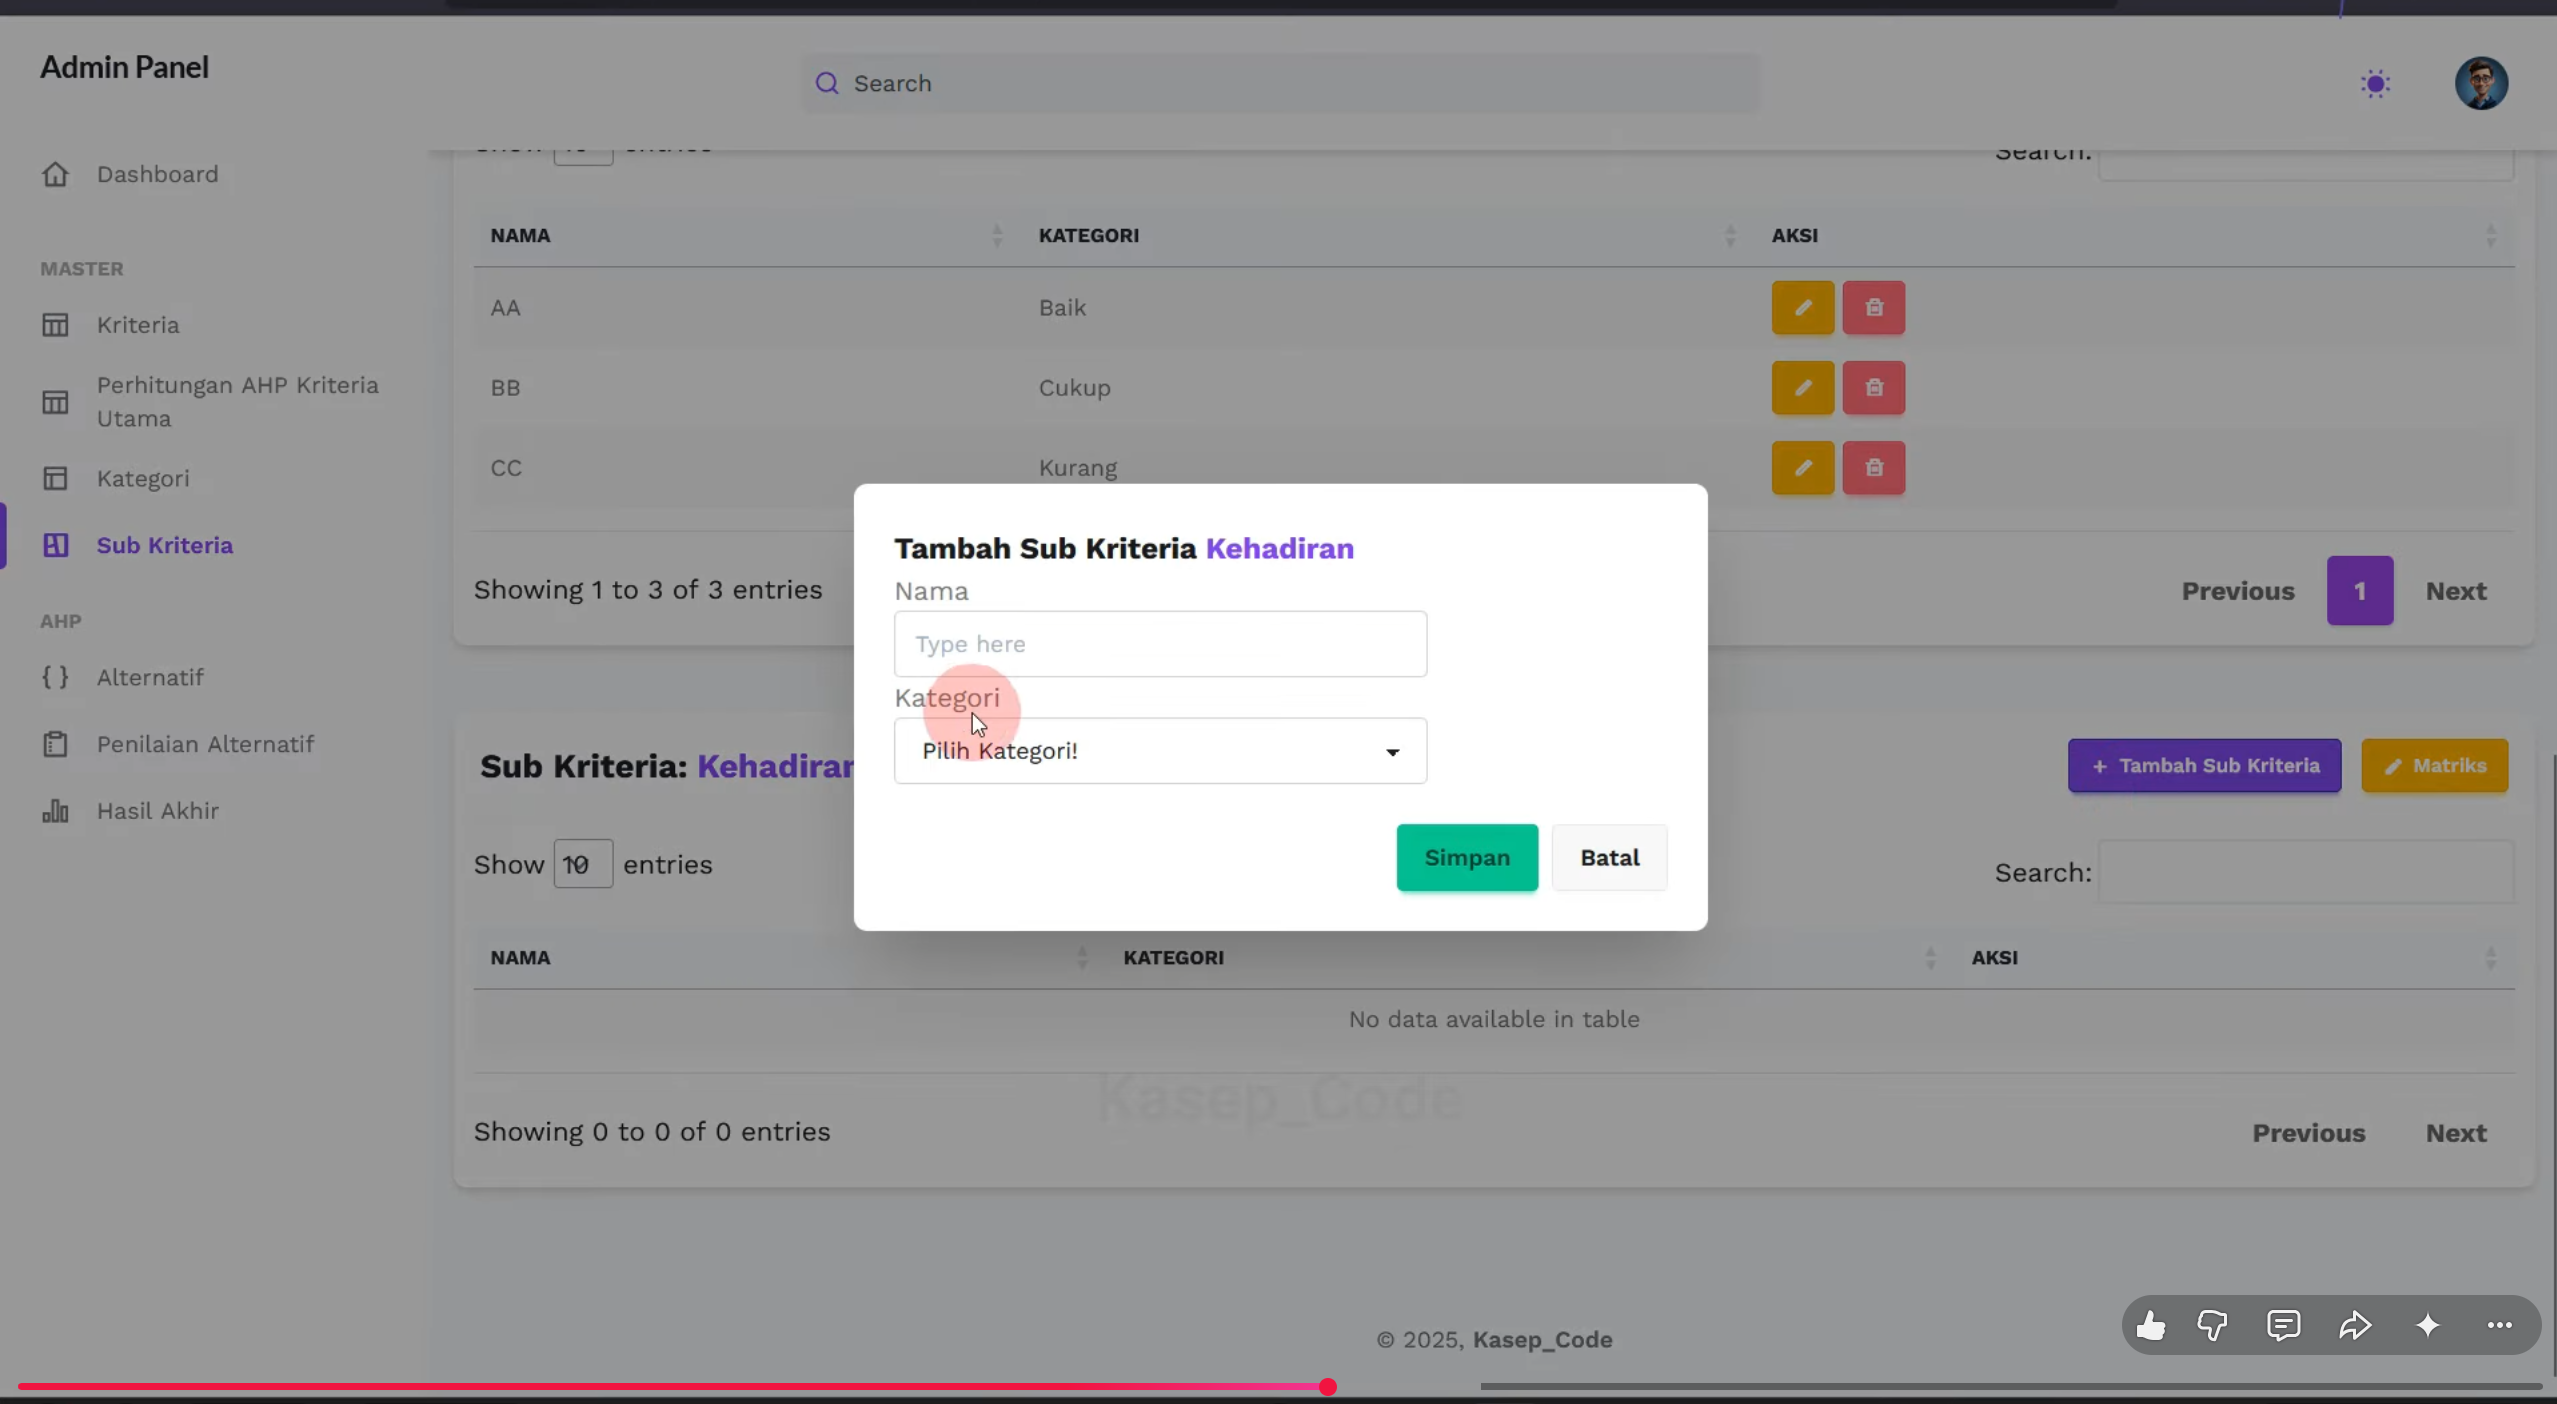Open Perhitungan AHP Kriteria Utama
The width and height of the screenshot is (2557, 1404).
[237, 402]
